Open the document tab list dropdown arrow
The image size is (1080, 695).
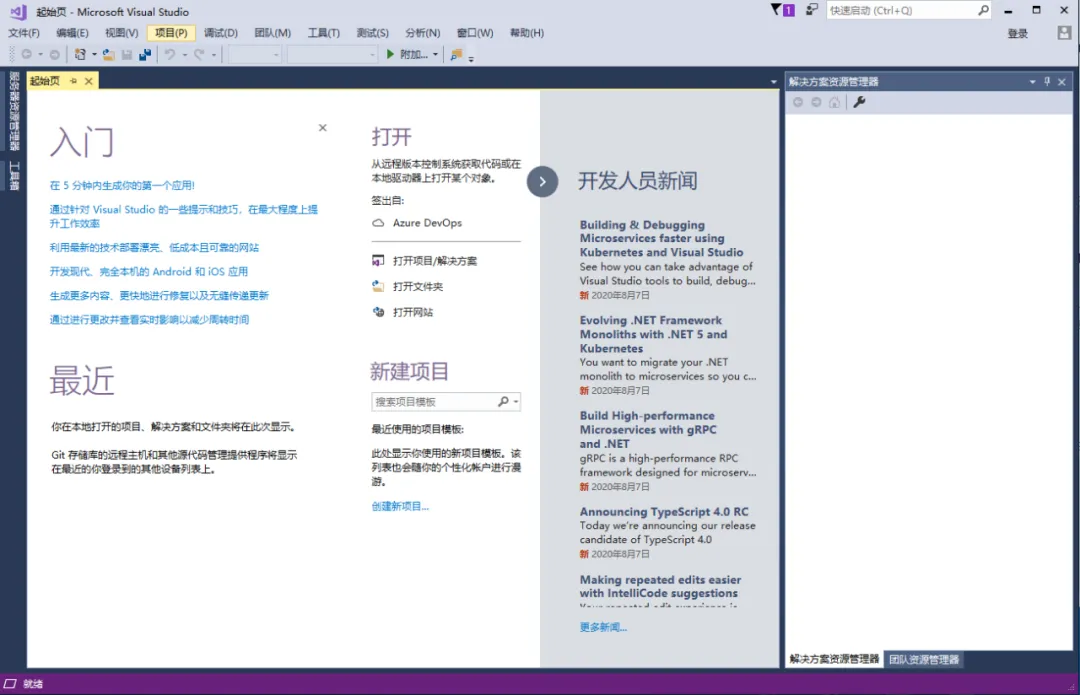tap(773, 82)
